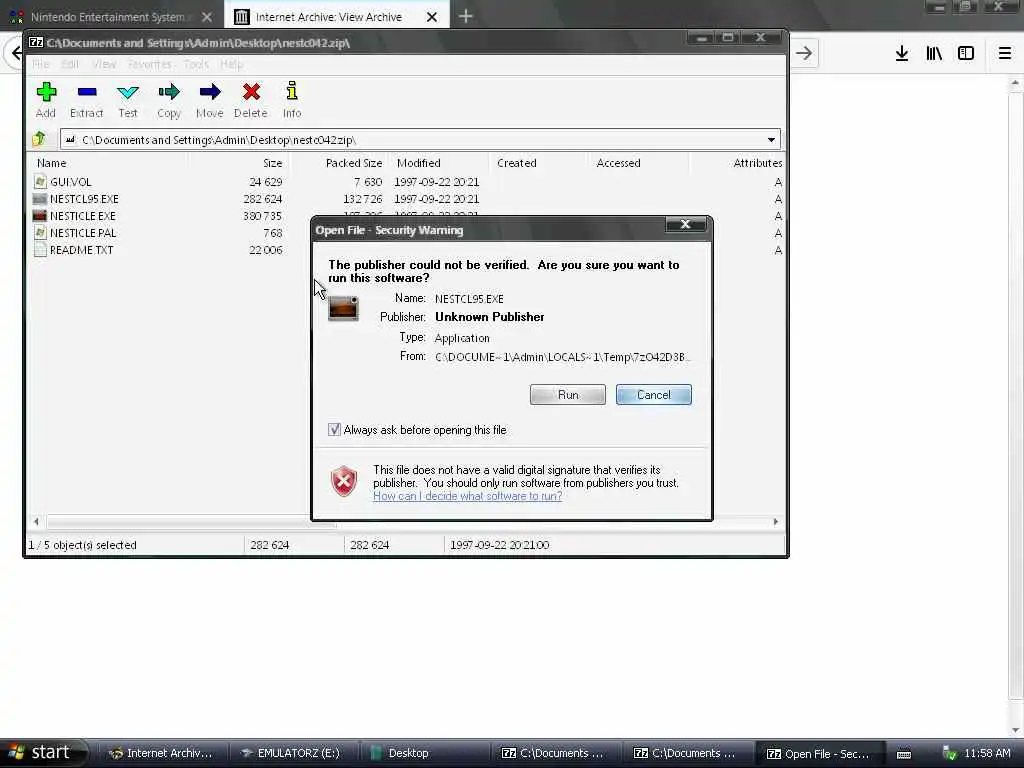Select the NESTICLE.PAL file icon
Viewport: 1024px width, 768px height.
(x=40, y=232)
